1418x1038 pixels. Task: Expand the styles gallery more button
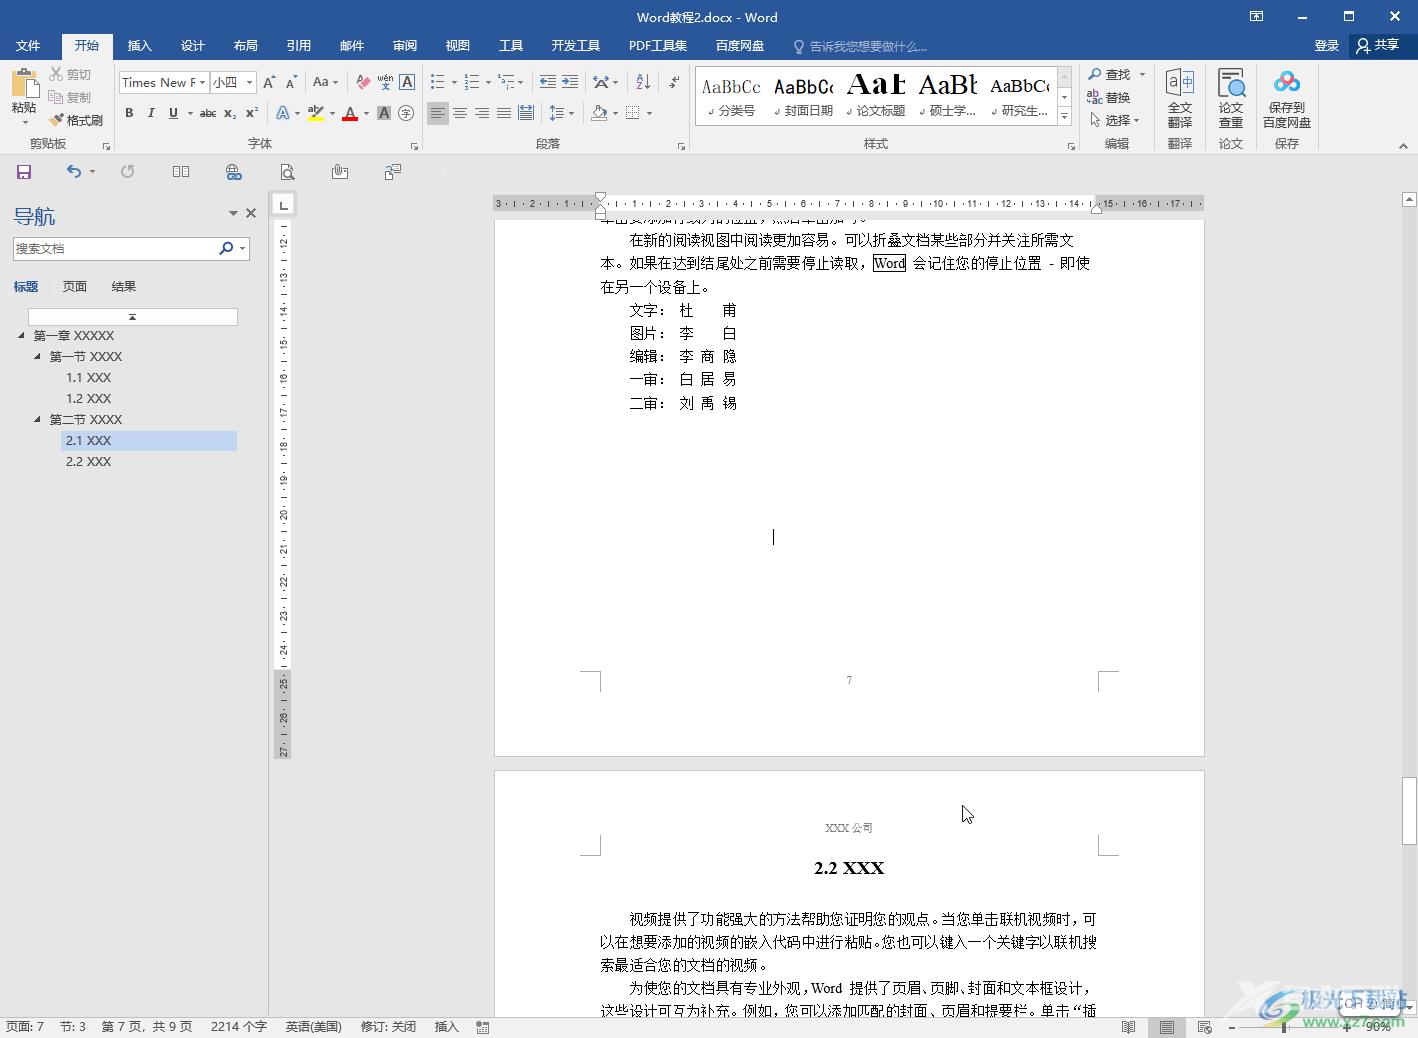point(1065,117)
